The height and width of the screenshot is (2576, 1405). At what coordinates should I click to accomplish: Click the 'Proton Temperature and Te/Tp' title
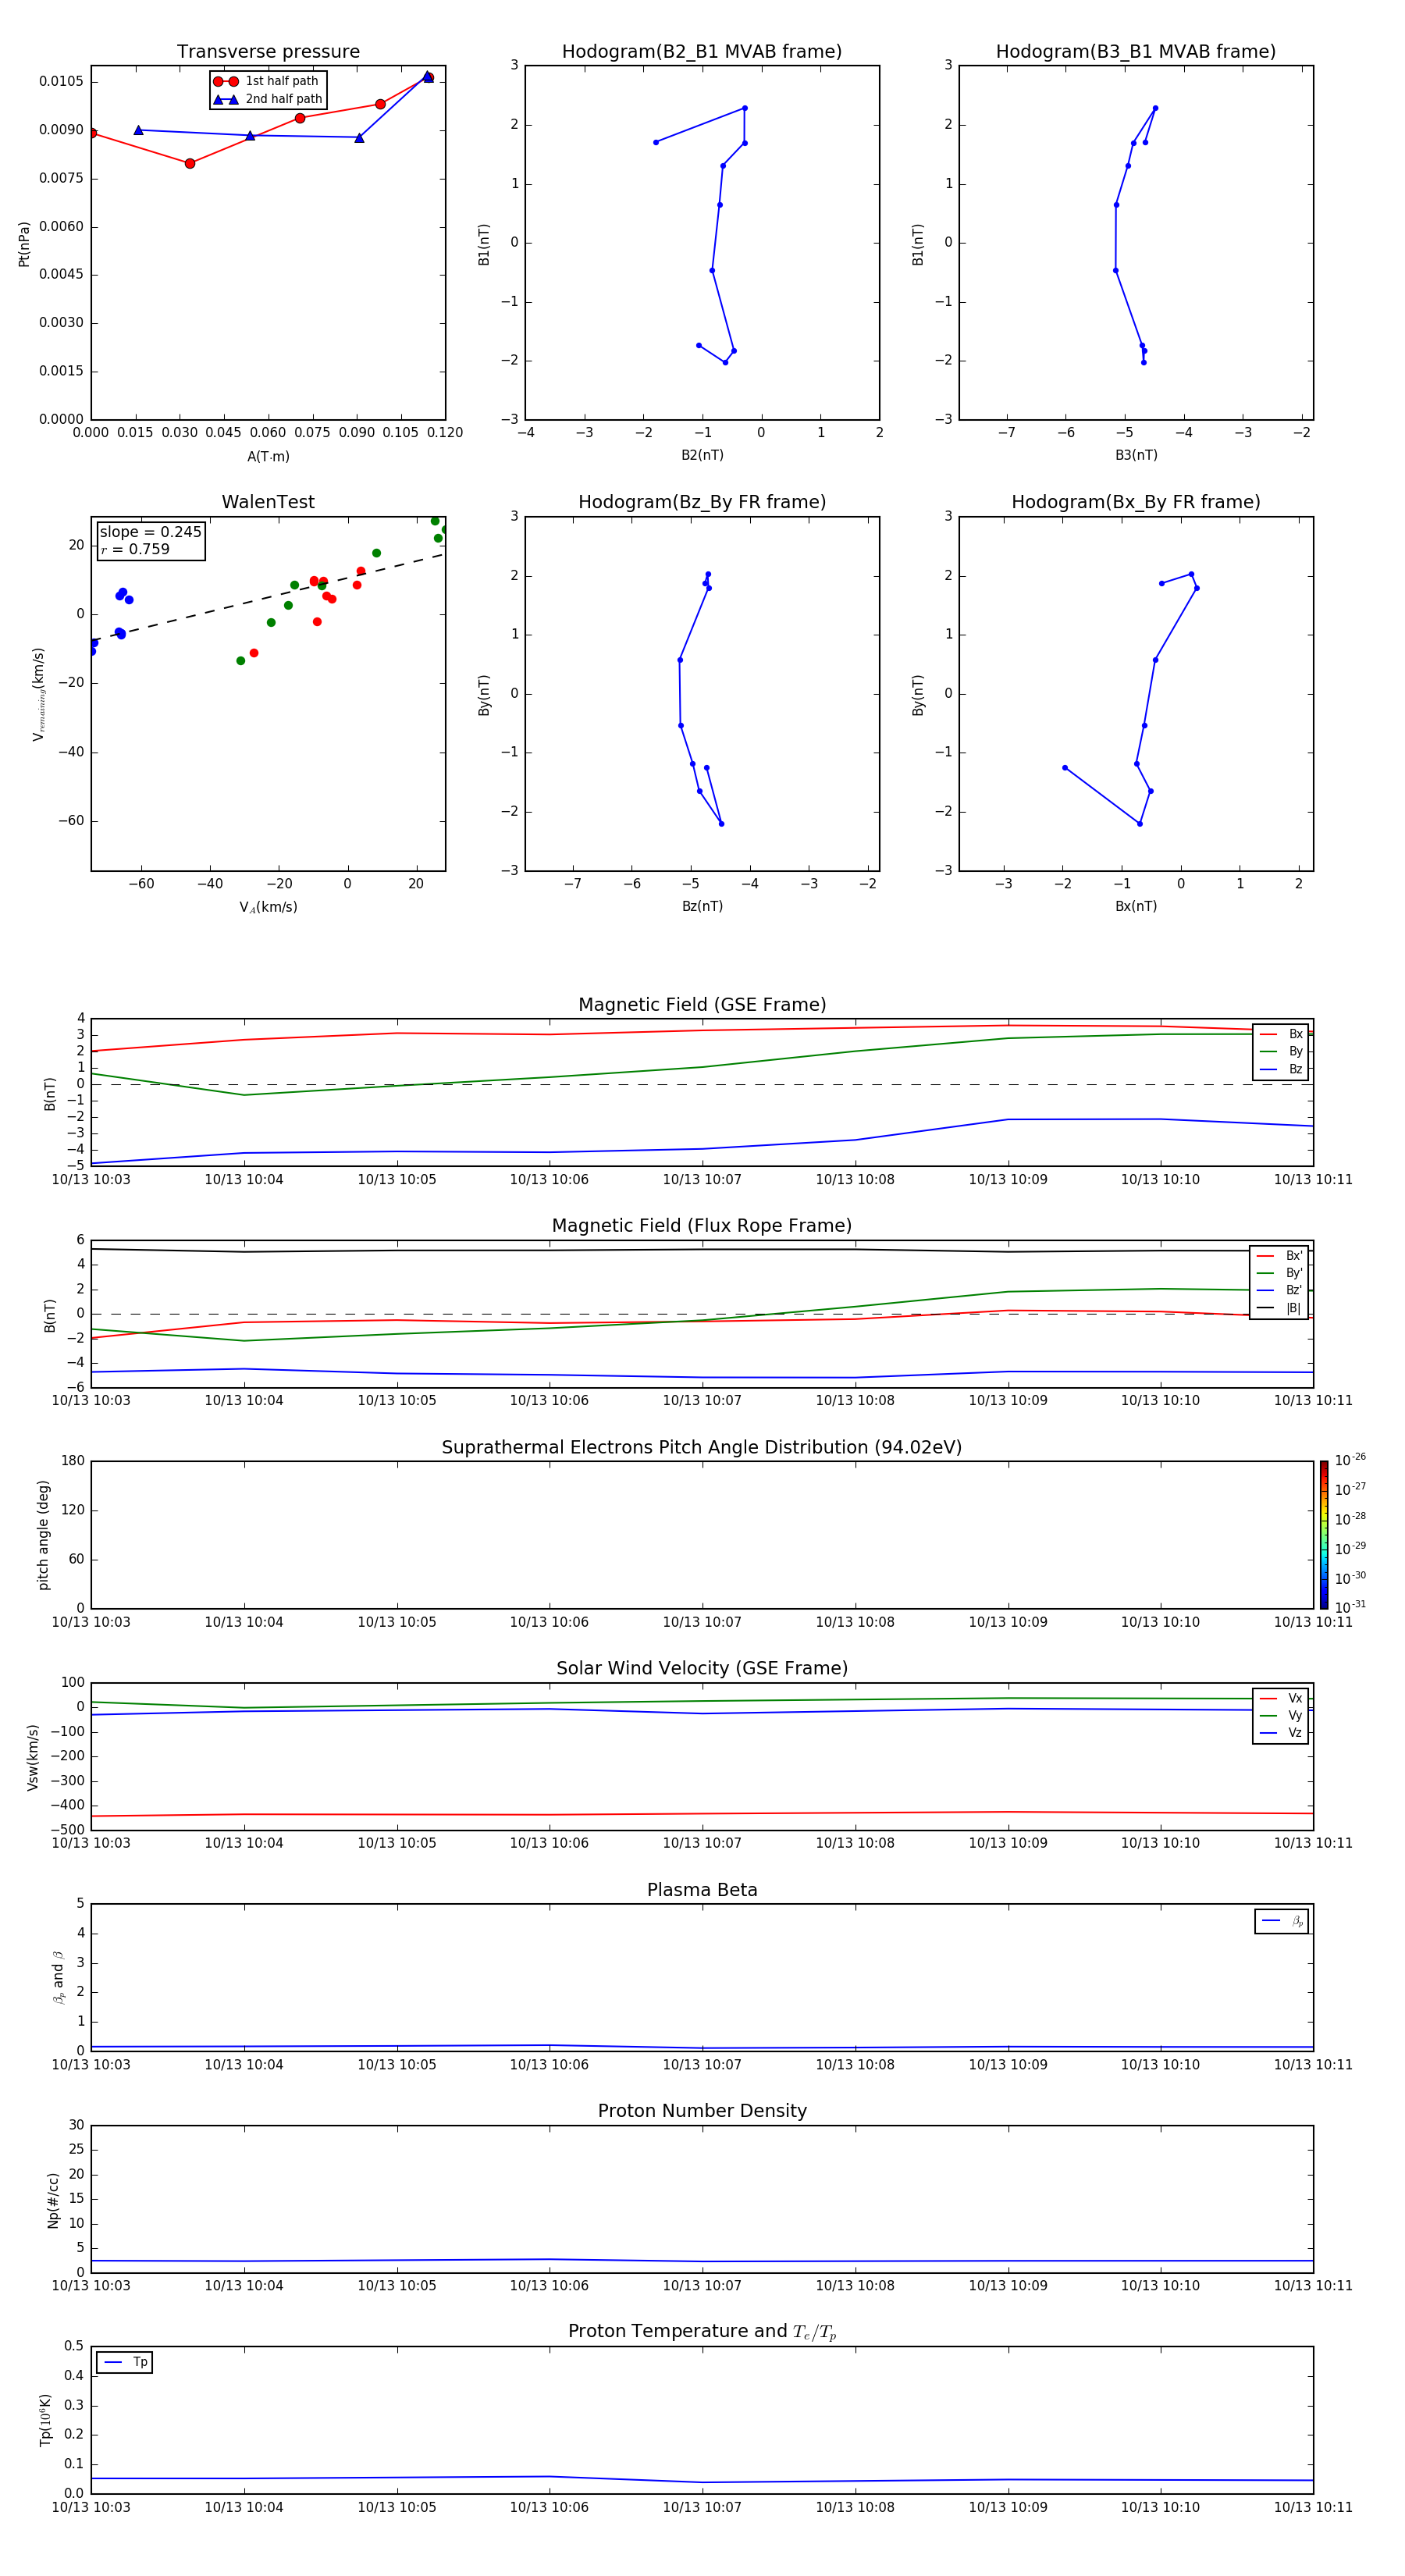coord(702,2331)
